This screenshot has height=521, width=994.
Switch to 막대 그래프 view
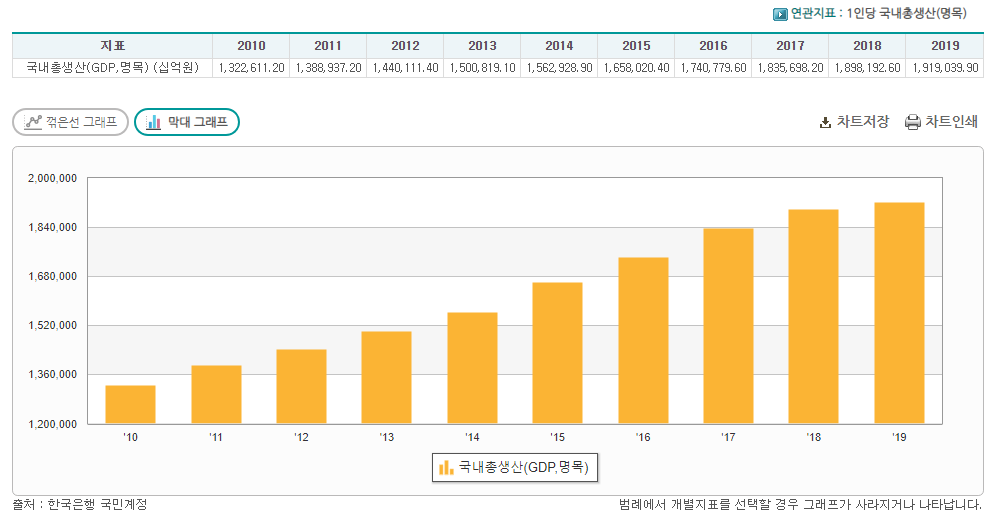tap(187, 122)
